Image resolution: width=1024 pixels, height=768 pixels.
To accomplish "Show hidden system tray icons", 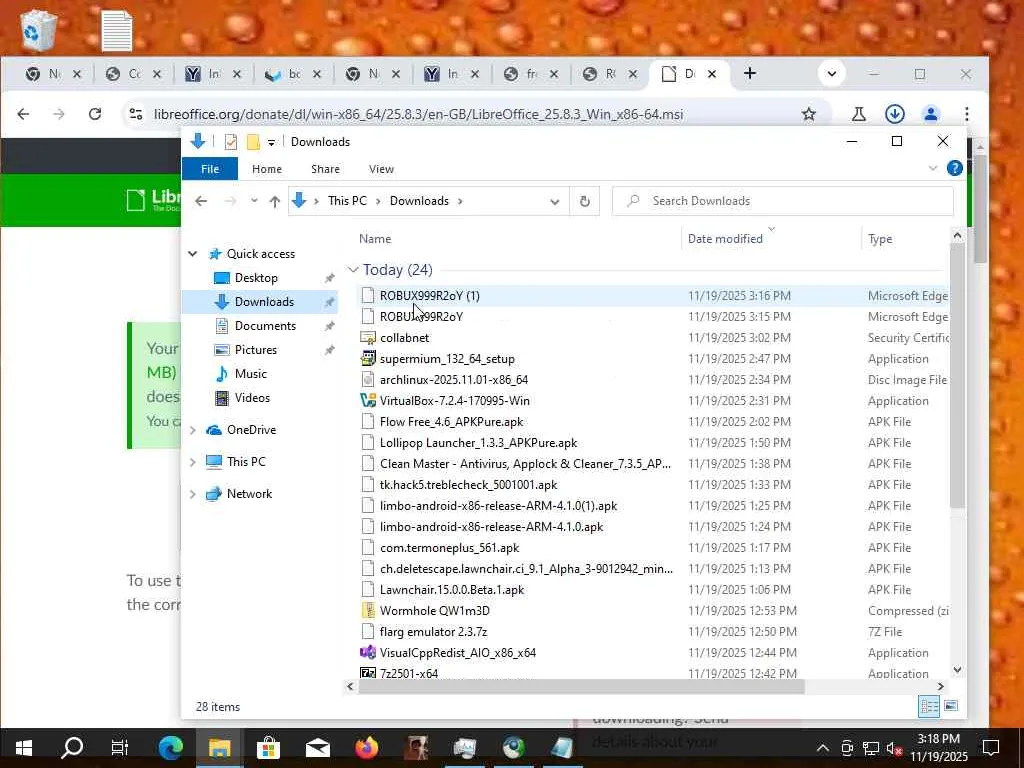I will 823,748.
